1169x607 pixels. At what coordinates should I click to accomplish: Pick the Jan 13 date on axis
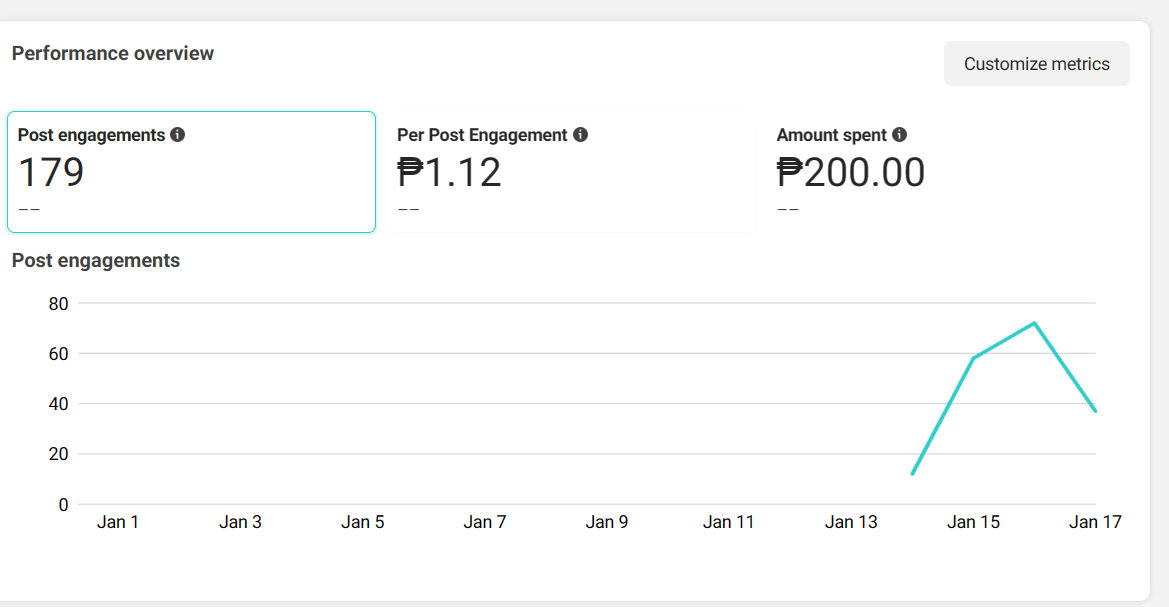coord(851,522)
